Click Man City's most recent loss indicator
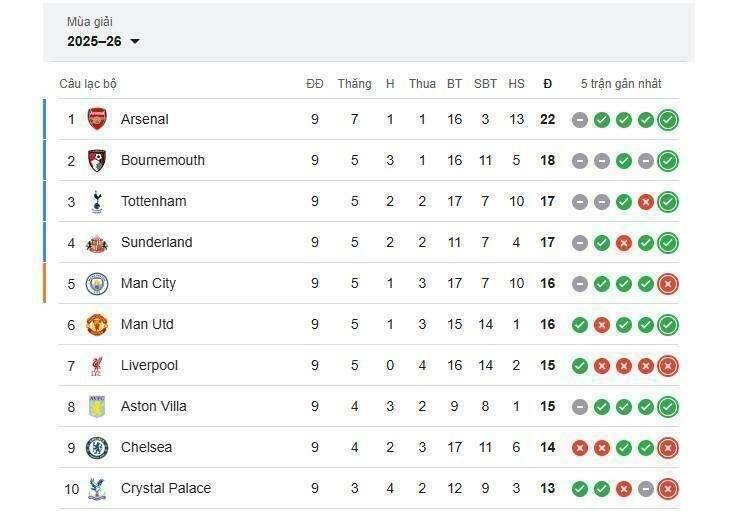737x511 pixels. coord(668,284)
